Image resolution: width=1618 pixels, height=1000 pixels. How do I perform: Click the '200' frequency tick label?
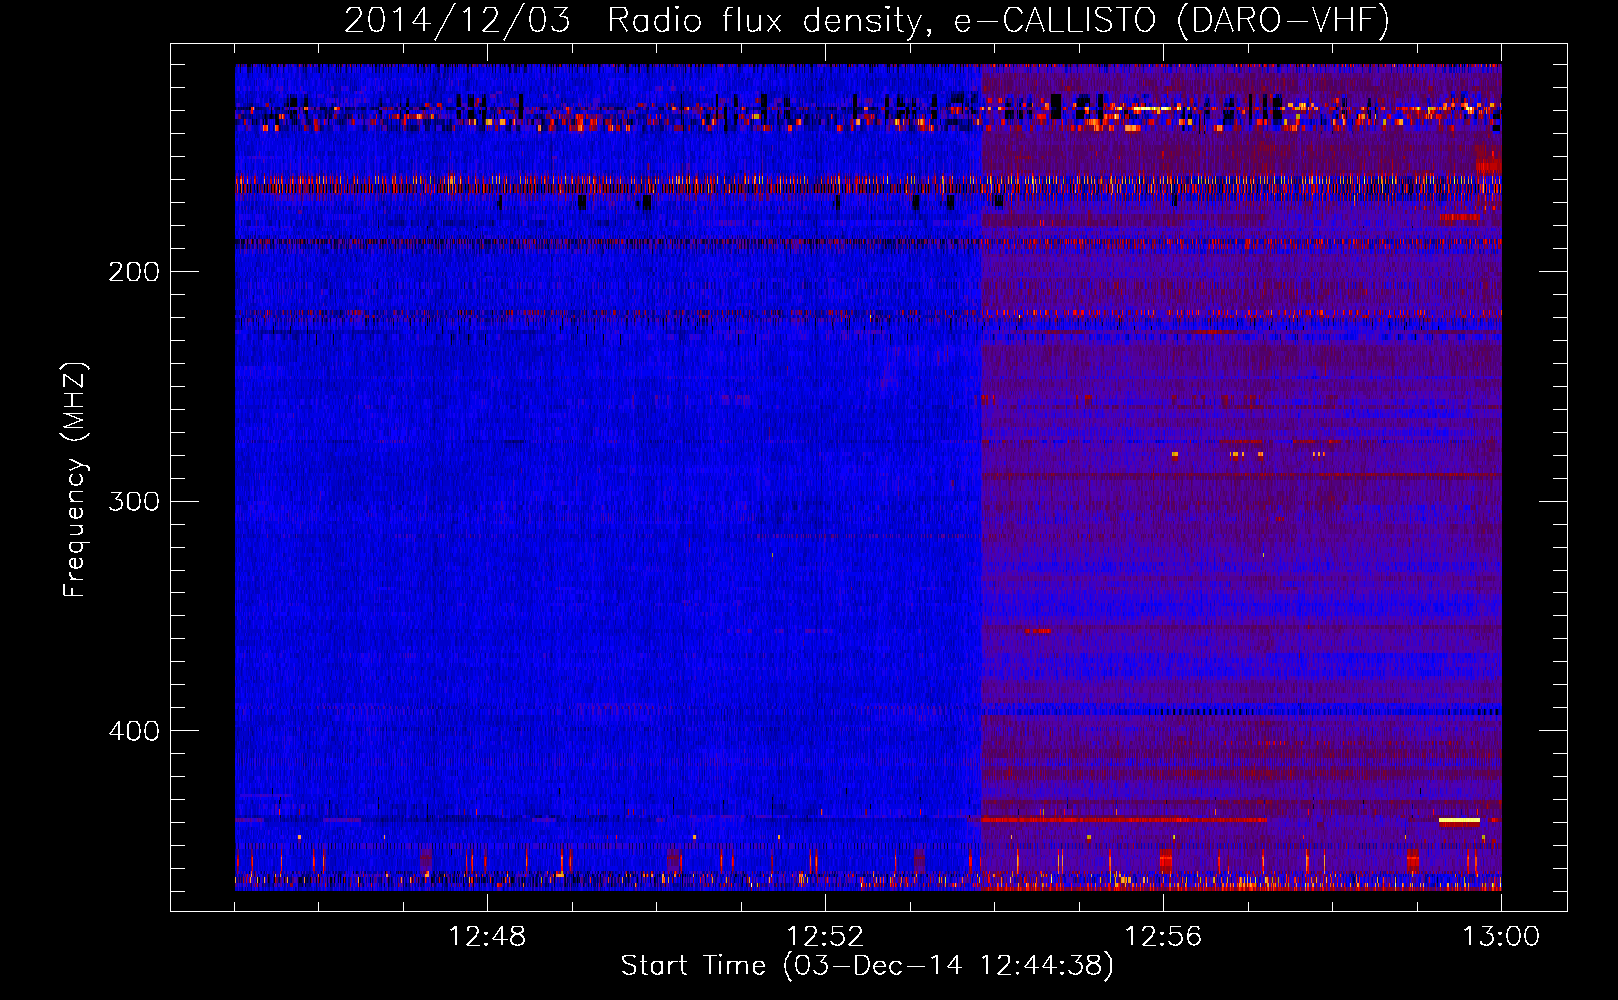[x=134, y=272]
